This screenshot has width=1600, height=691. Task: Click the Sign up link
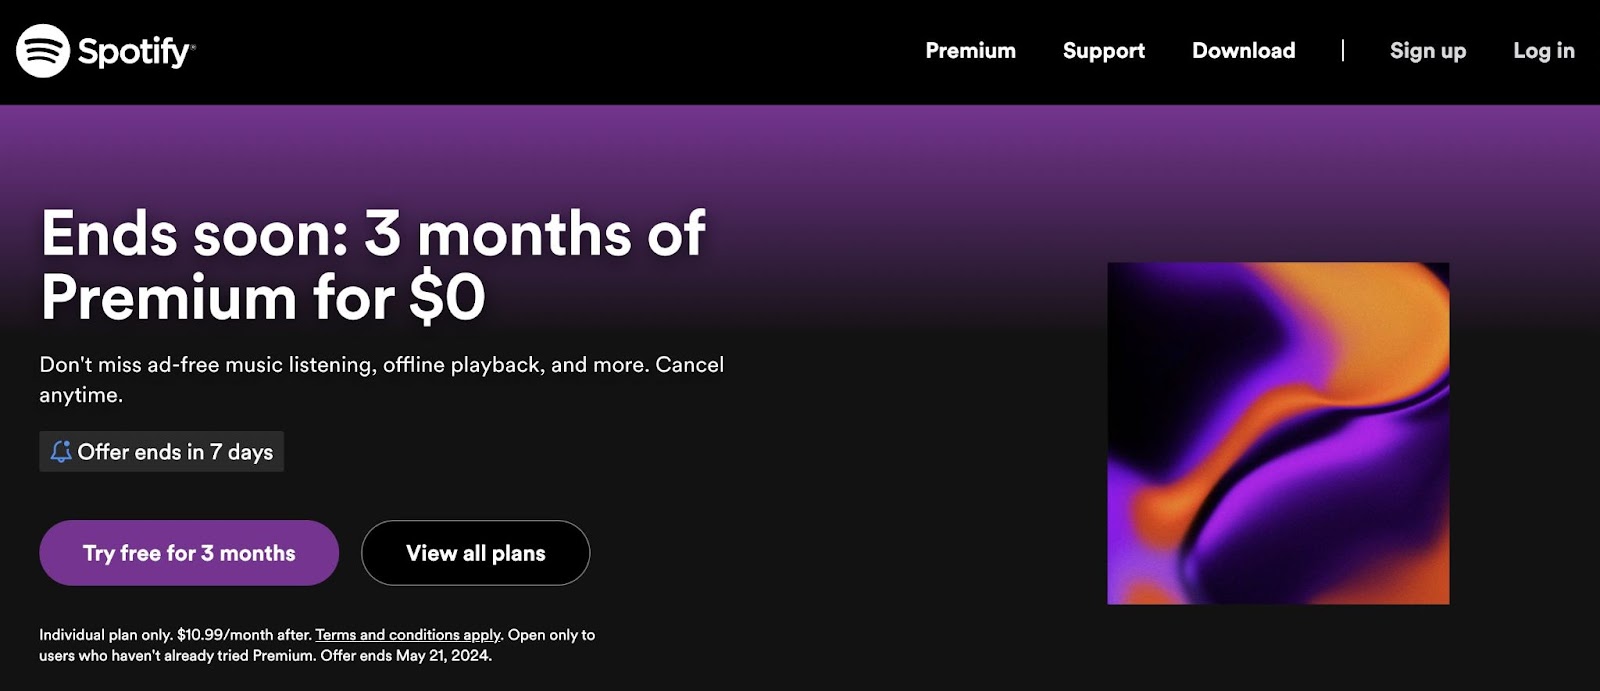(1428, 51)
